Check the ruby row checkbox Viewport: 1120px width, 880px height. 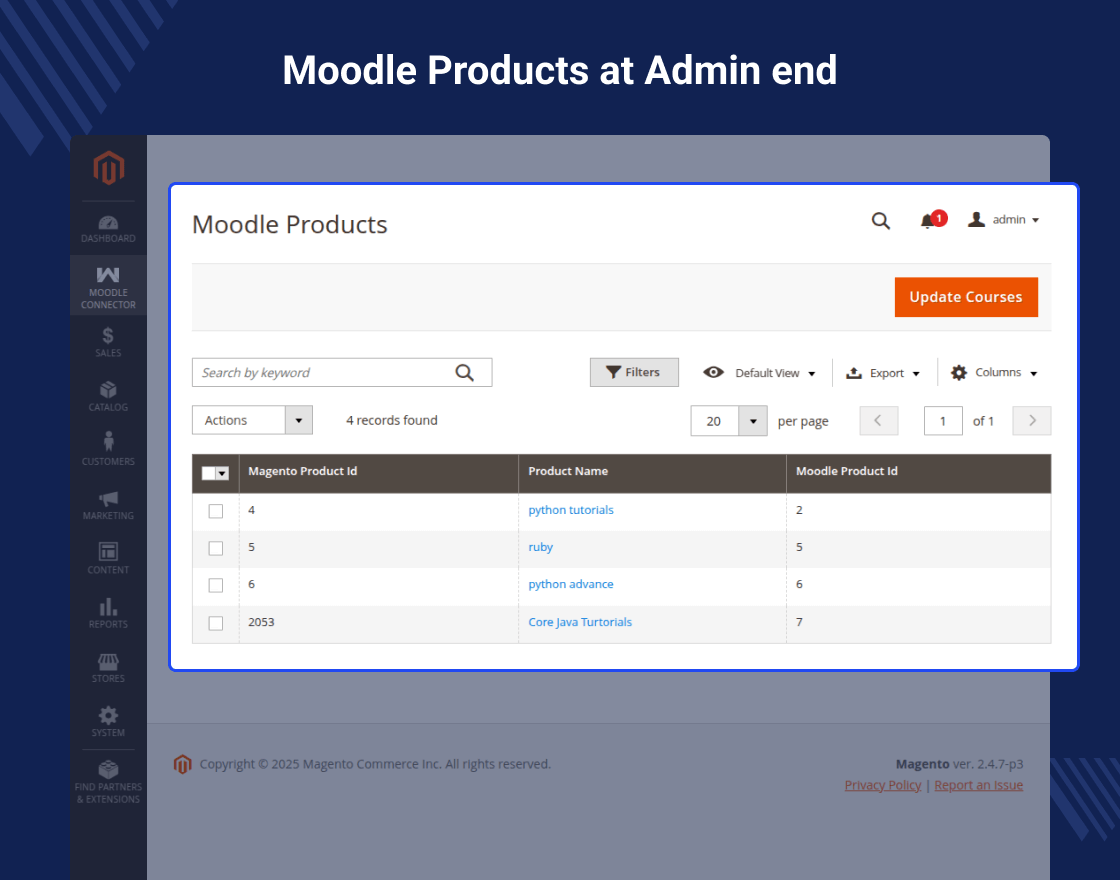216,549
